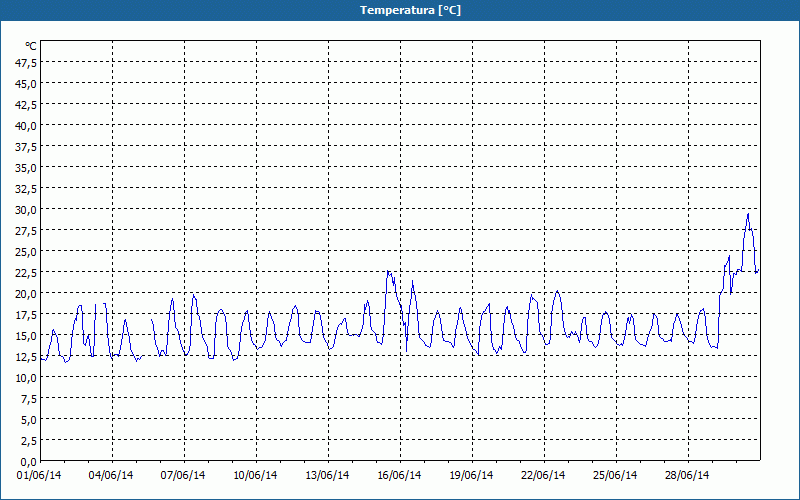Select the 27,5 y-axis value

(x=27, y=231)
